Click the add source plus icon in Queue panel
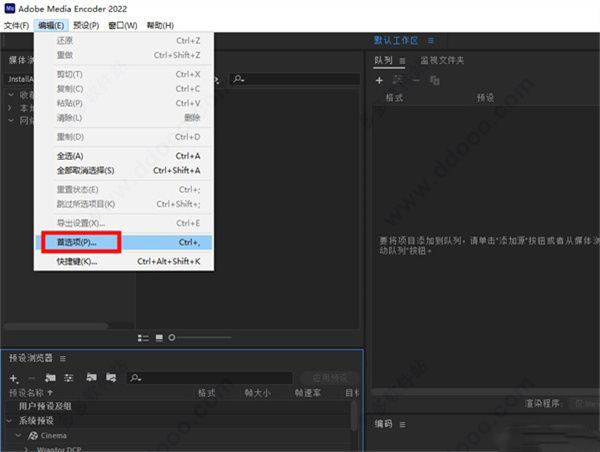The height and width of the screenshot is (452, 600). (379, 80)
